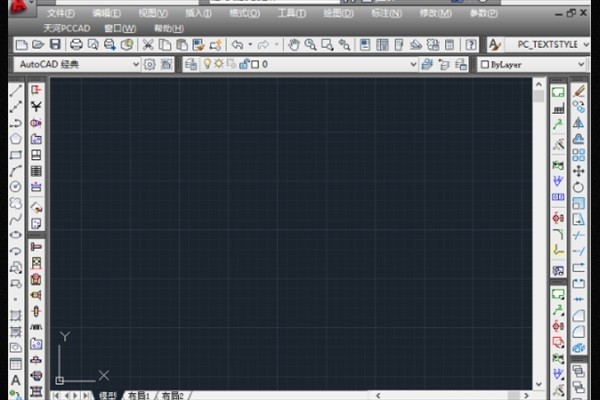Click the ByLayer color swatch box
The image size is (600, 400).
[x=484, y=64]
